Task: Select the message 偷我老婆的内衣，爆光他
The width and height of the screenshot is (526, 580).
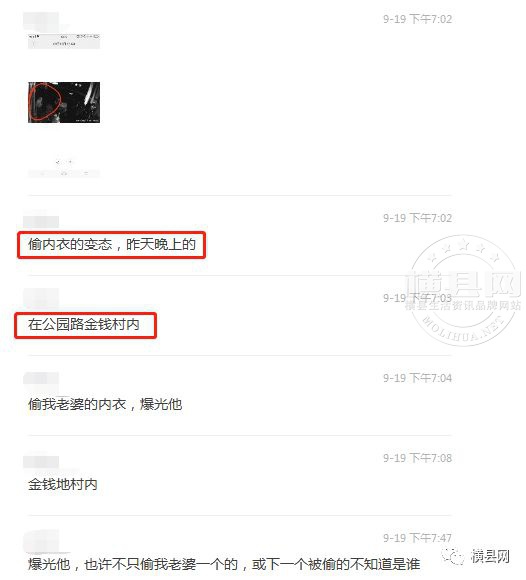Action: pyautogui.click(x=105, y=404)
